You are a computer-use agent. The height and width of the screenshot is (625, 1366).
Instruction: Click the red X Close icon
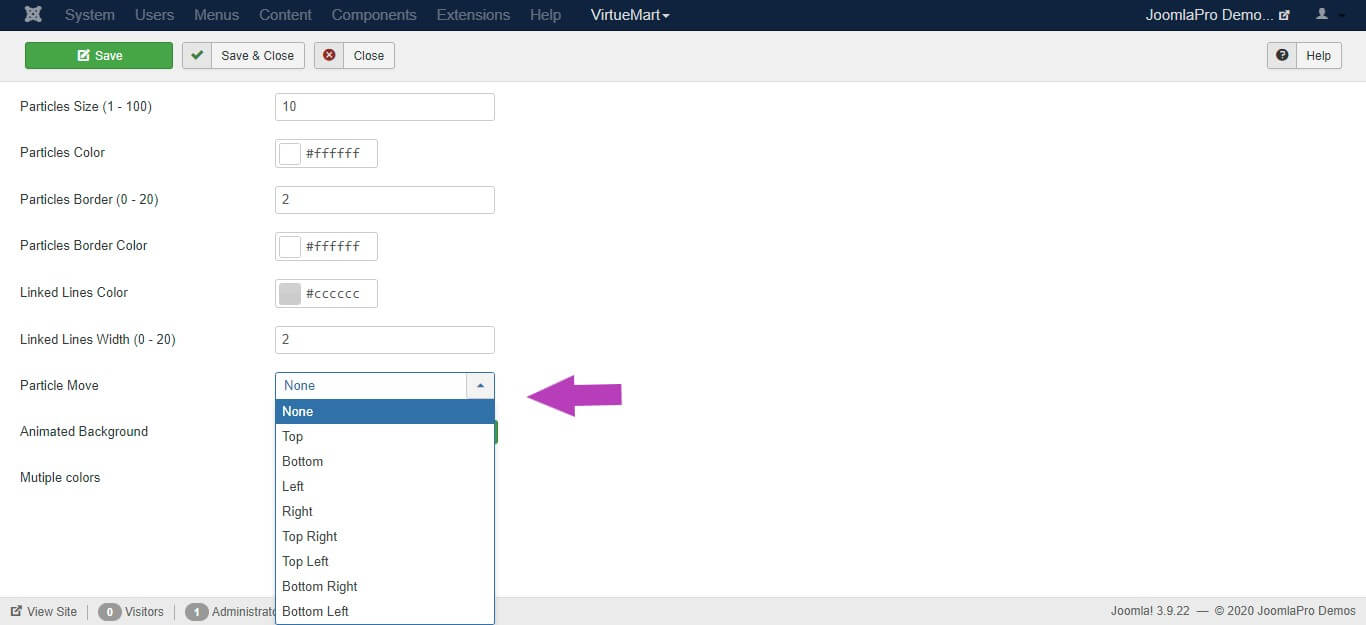329,55
